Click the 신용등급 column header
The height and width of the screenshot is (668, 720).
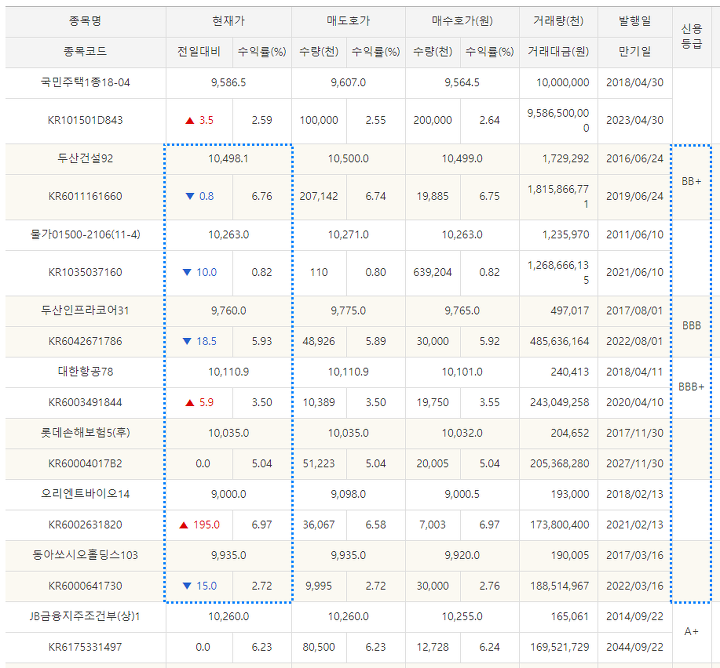pos(692,36)
